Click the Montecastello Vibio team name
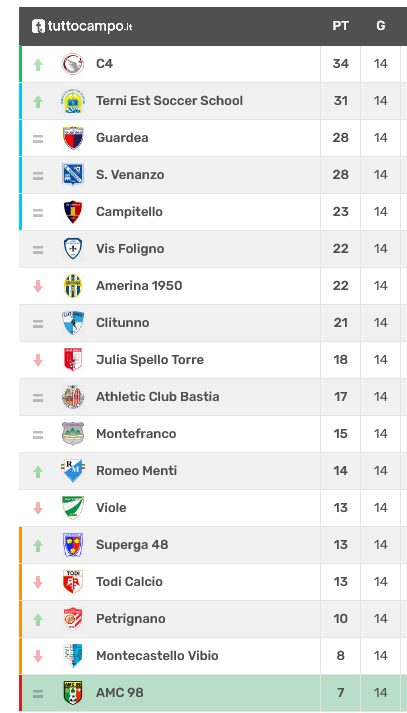Image resolution: width=407 pixels, height=713 pixels. (x=157, y=656)
